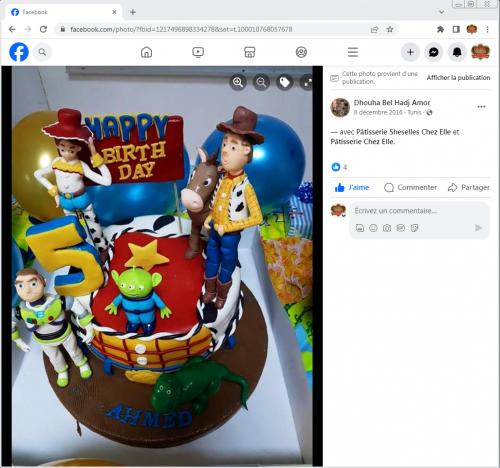Open Chrome extensions puzzle icon

[x=440, y=29]
